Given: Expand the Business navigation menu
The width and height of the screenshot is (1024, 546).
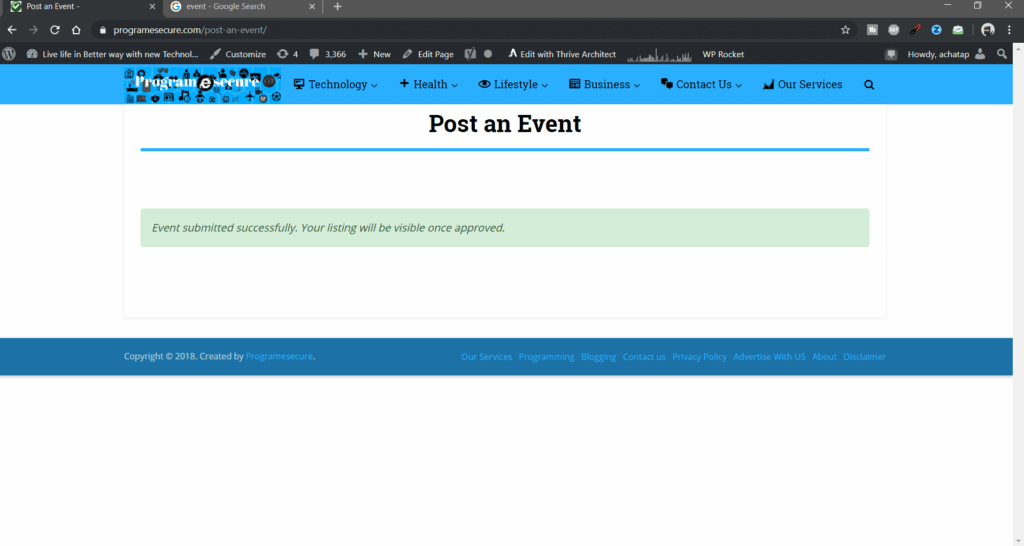Looking at the screenshot, I should (x=605, y=84).
